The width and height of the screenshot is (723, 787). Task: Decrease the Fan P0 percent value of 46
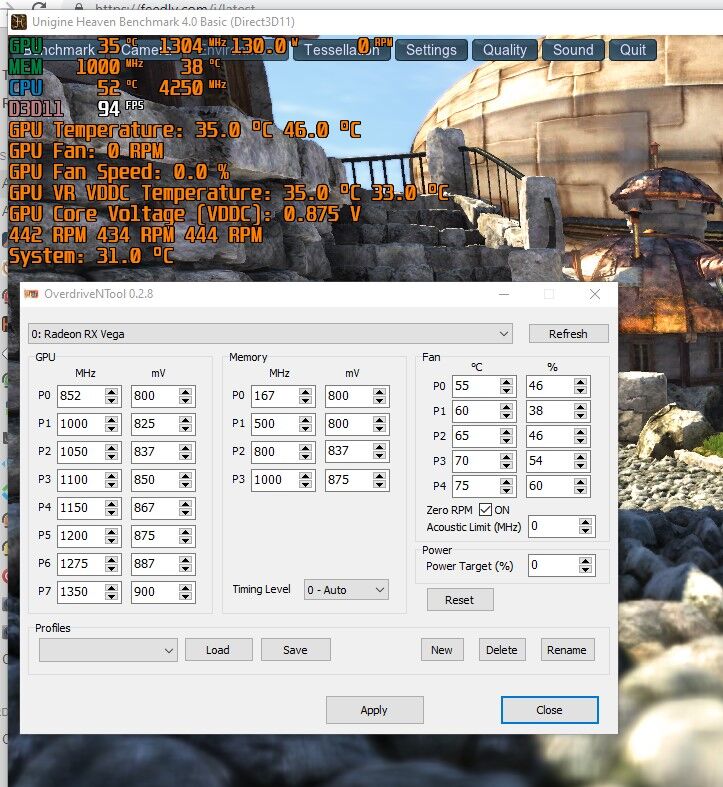[x=580, y=390]
